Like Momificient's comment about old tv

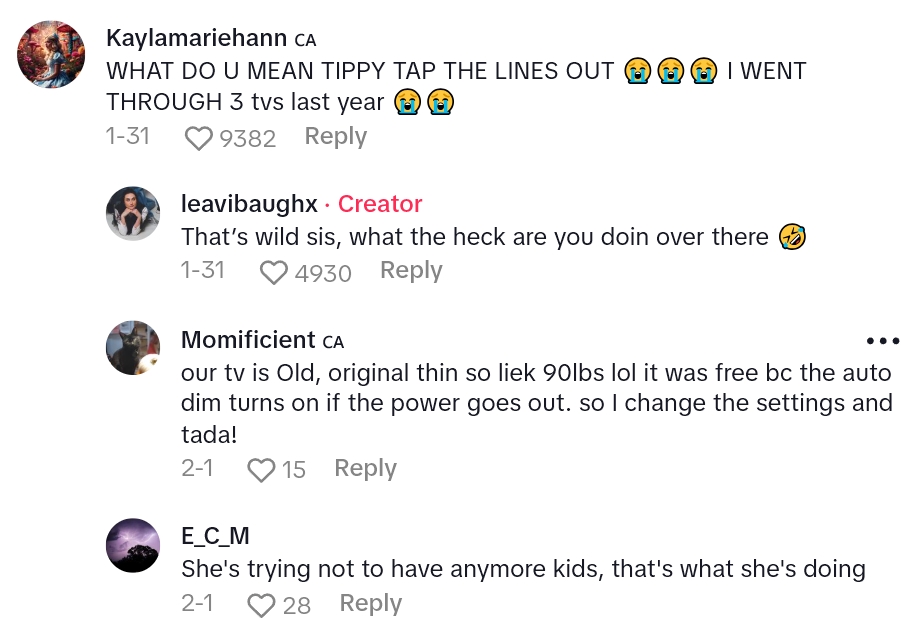[261, 470]
